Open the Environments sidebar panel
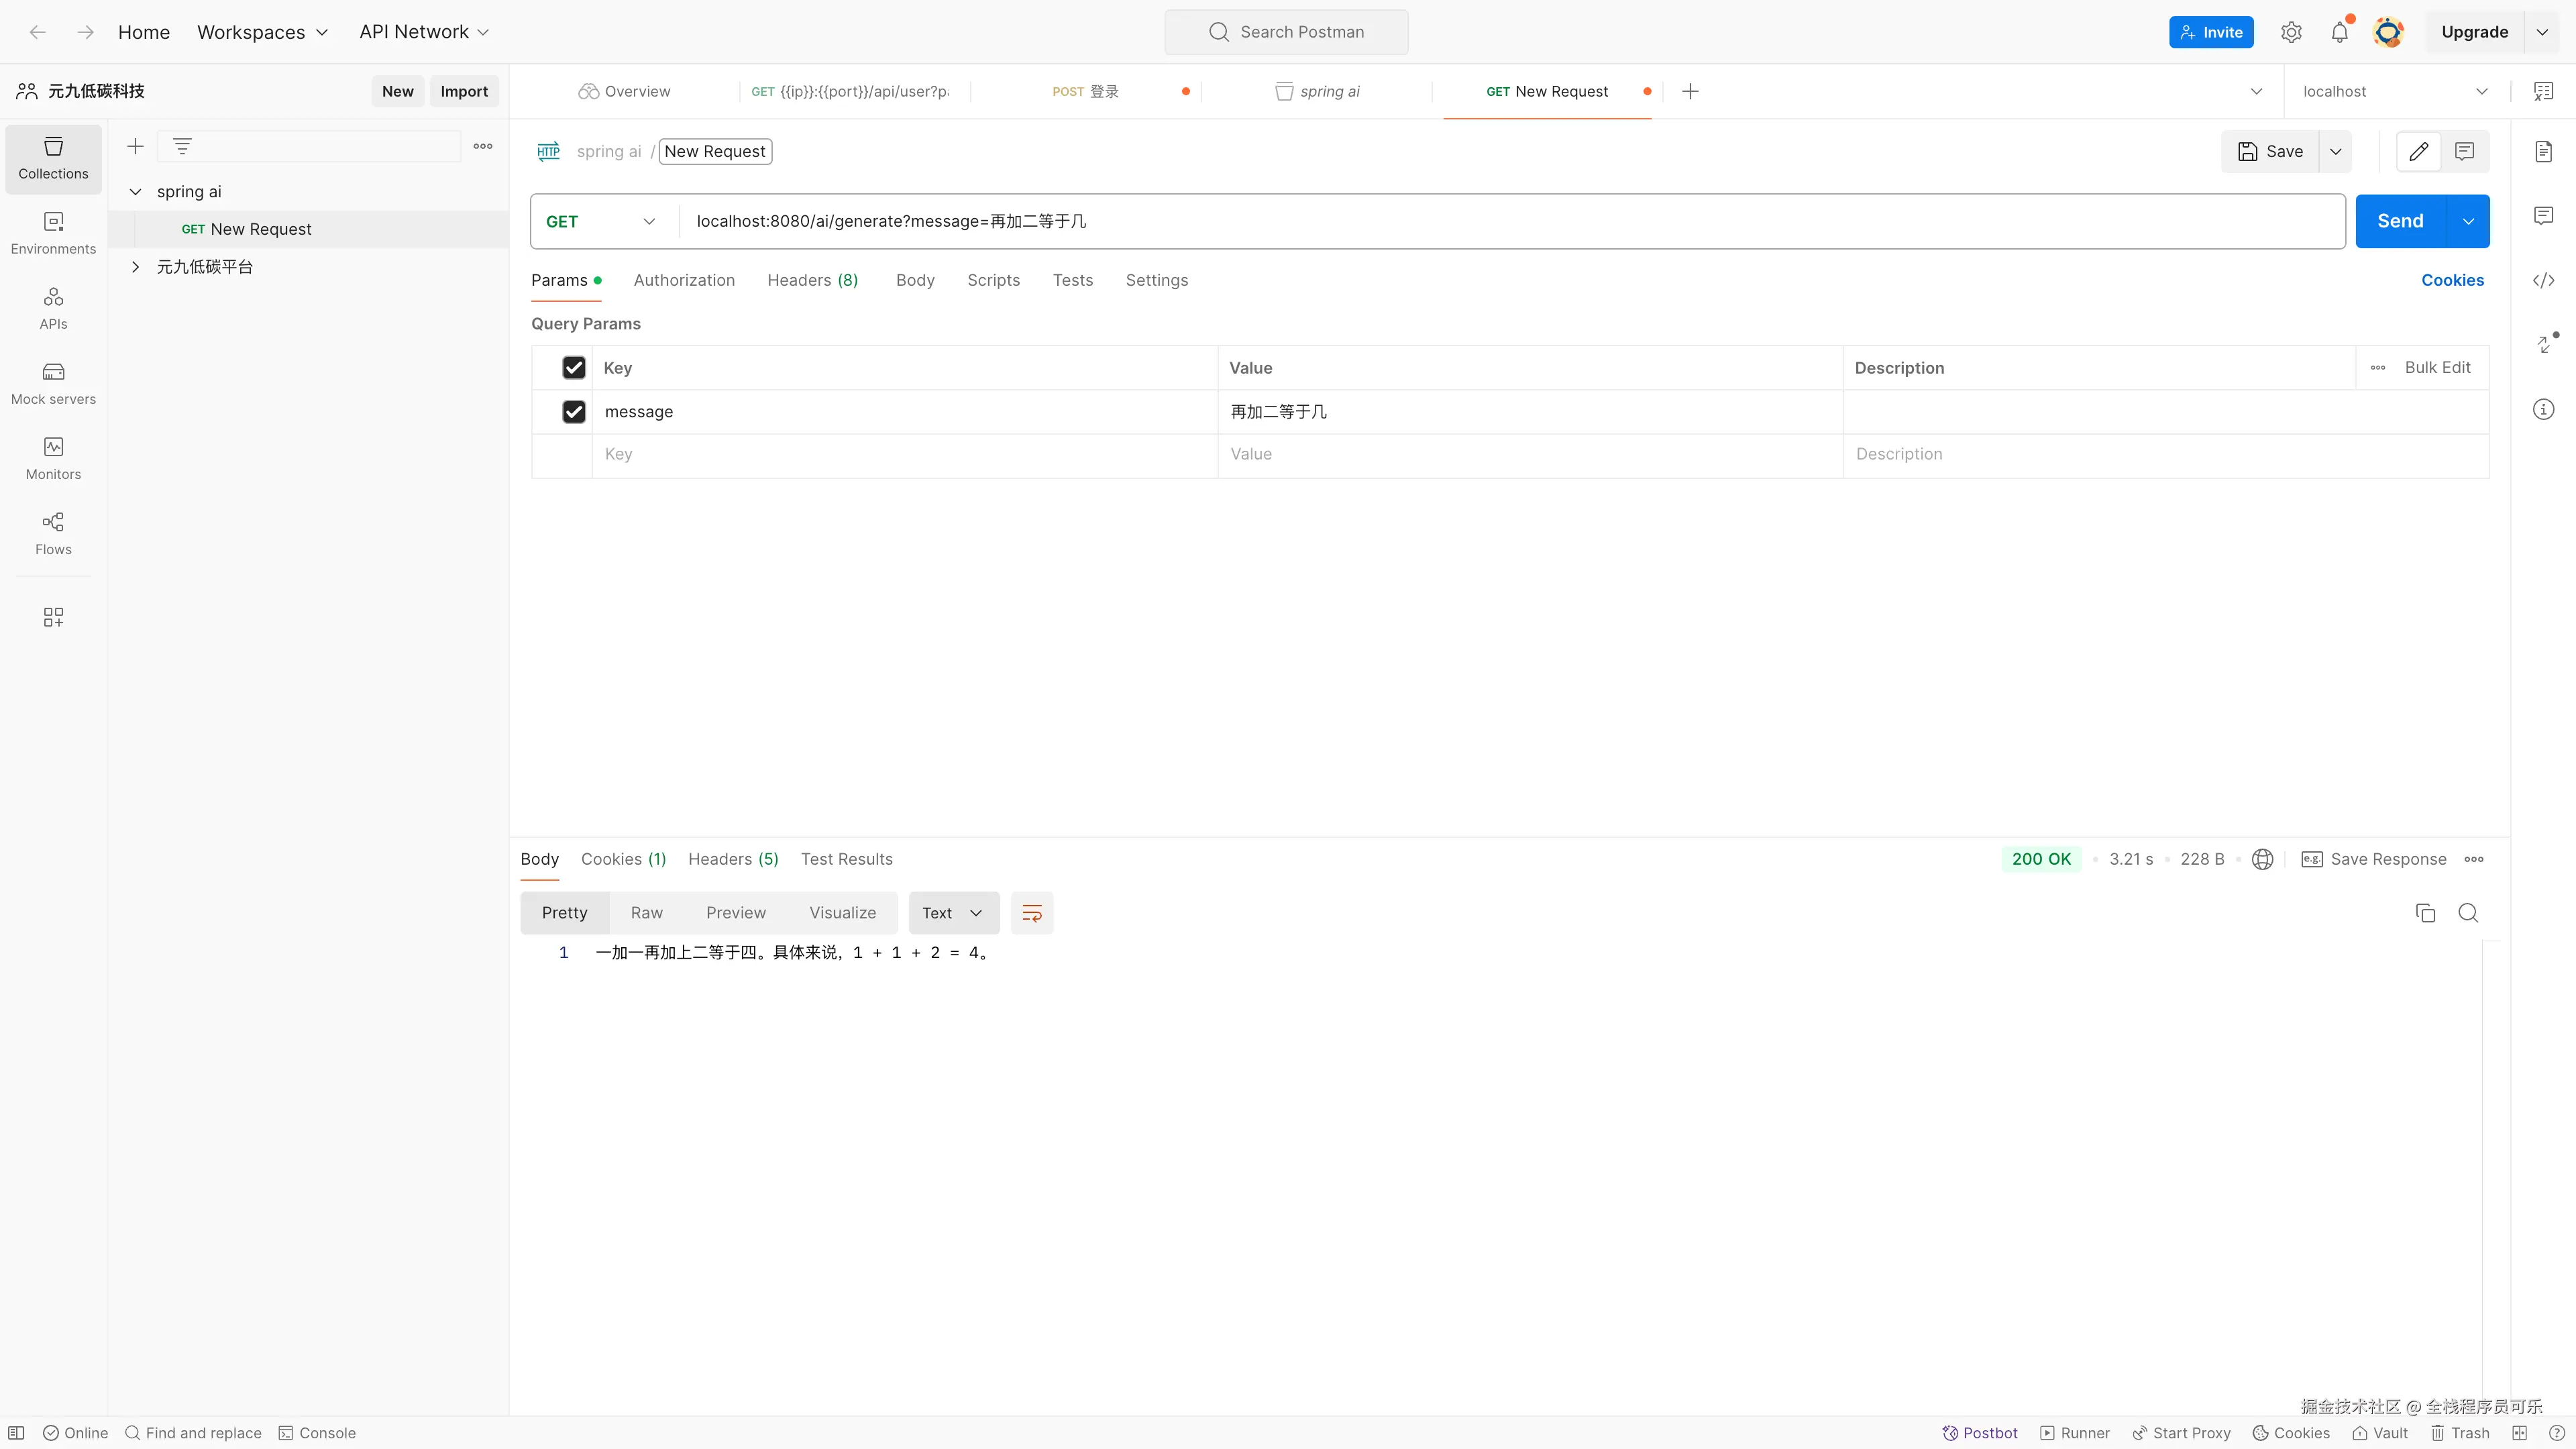 coord(53,233)
